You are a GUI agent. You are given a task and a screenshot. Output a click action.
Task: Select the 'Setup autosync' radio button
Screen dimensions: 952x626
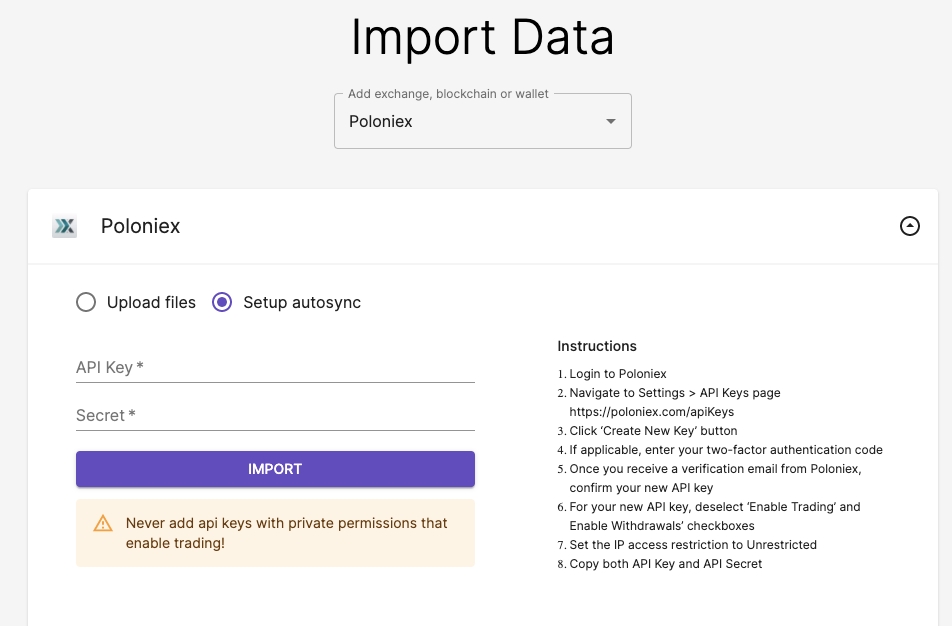222,302
